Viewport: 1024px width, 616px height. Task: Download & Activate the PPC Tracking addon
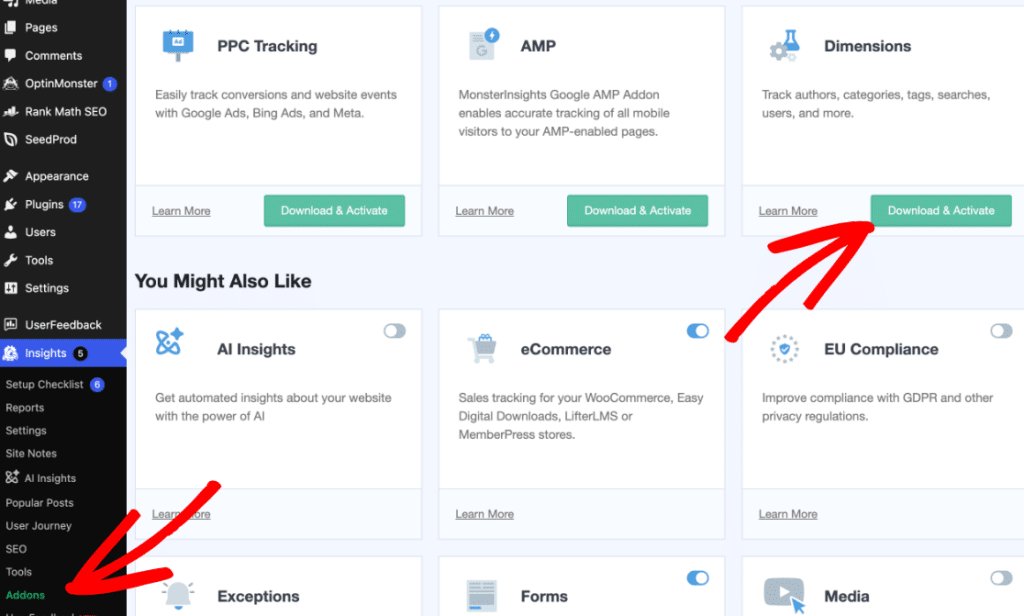334,211
